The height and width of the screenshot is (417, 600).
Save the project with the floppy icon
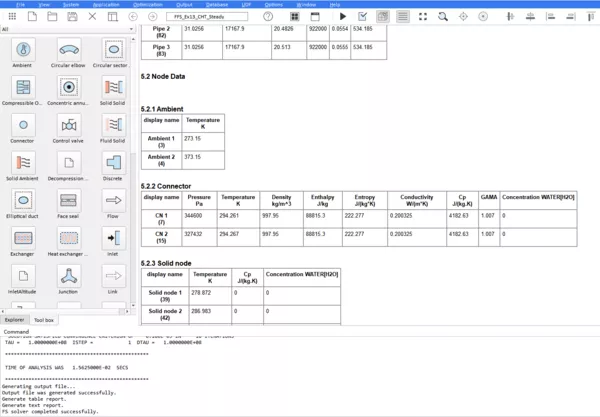click(x=72, y=16)
